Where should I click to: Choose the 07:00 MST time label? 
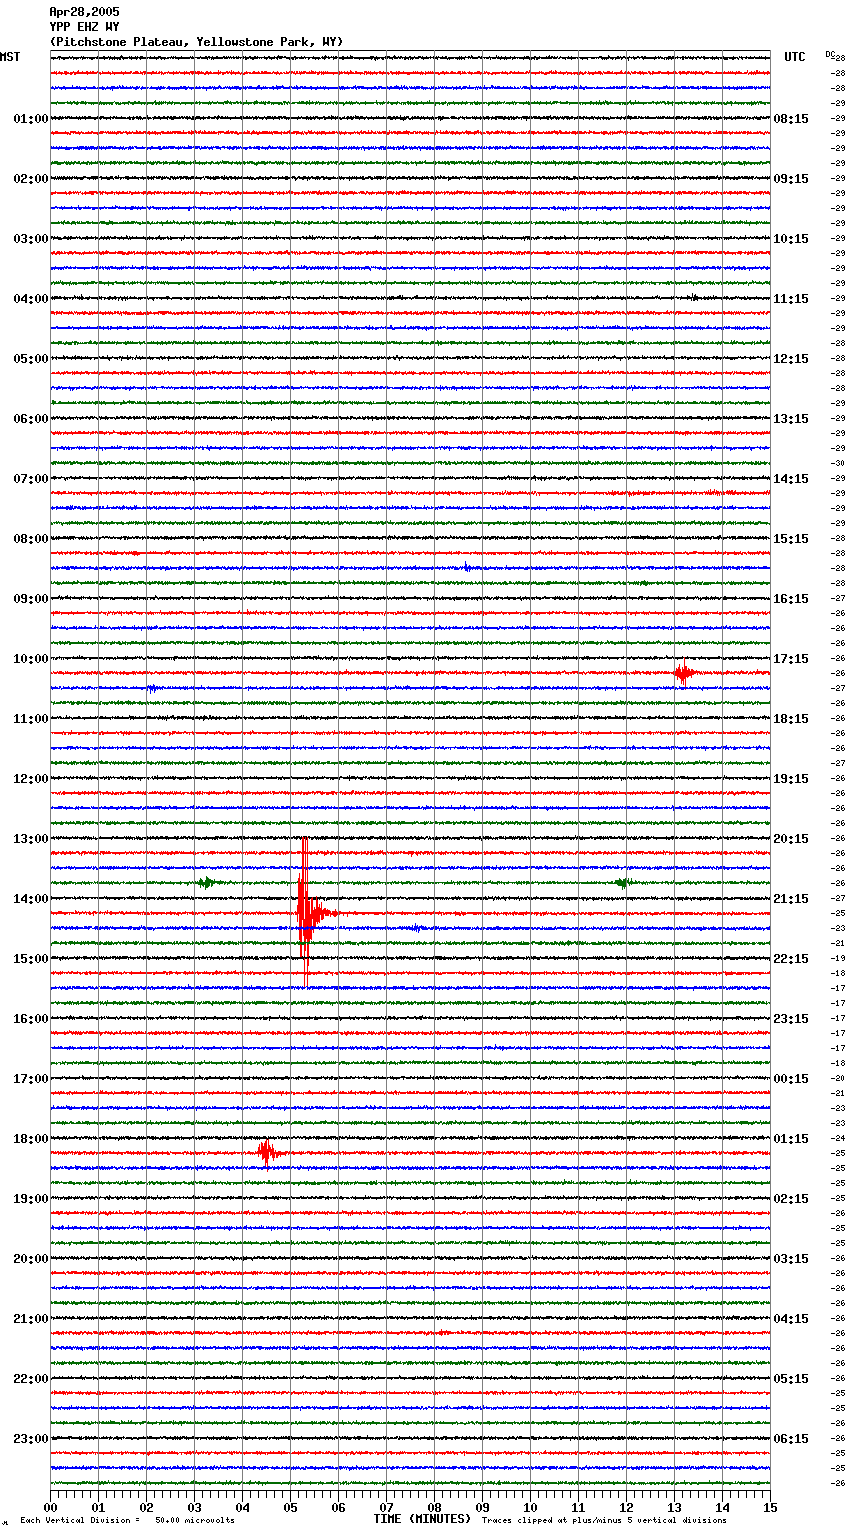tap(31, 479)
